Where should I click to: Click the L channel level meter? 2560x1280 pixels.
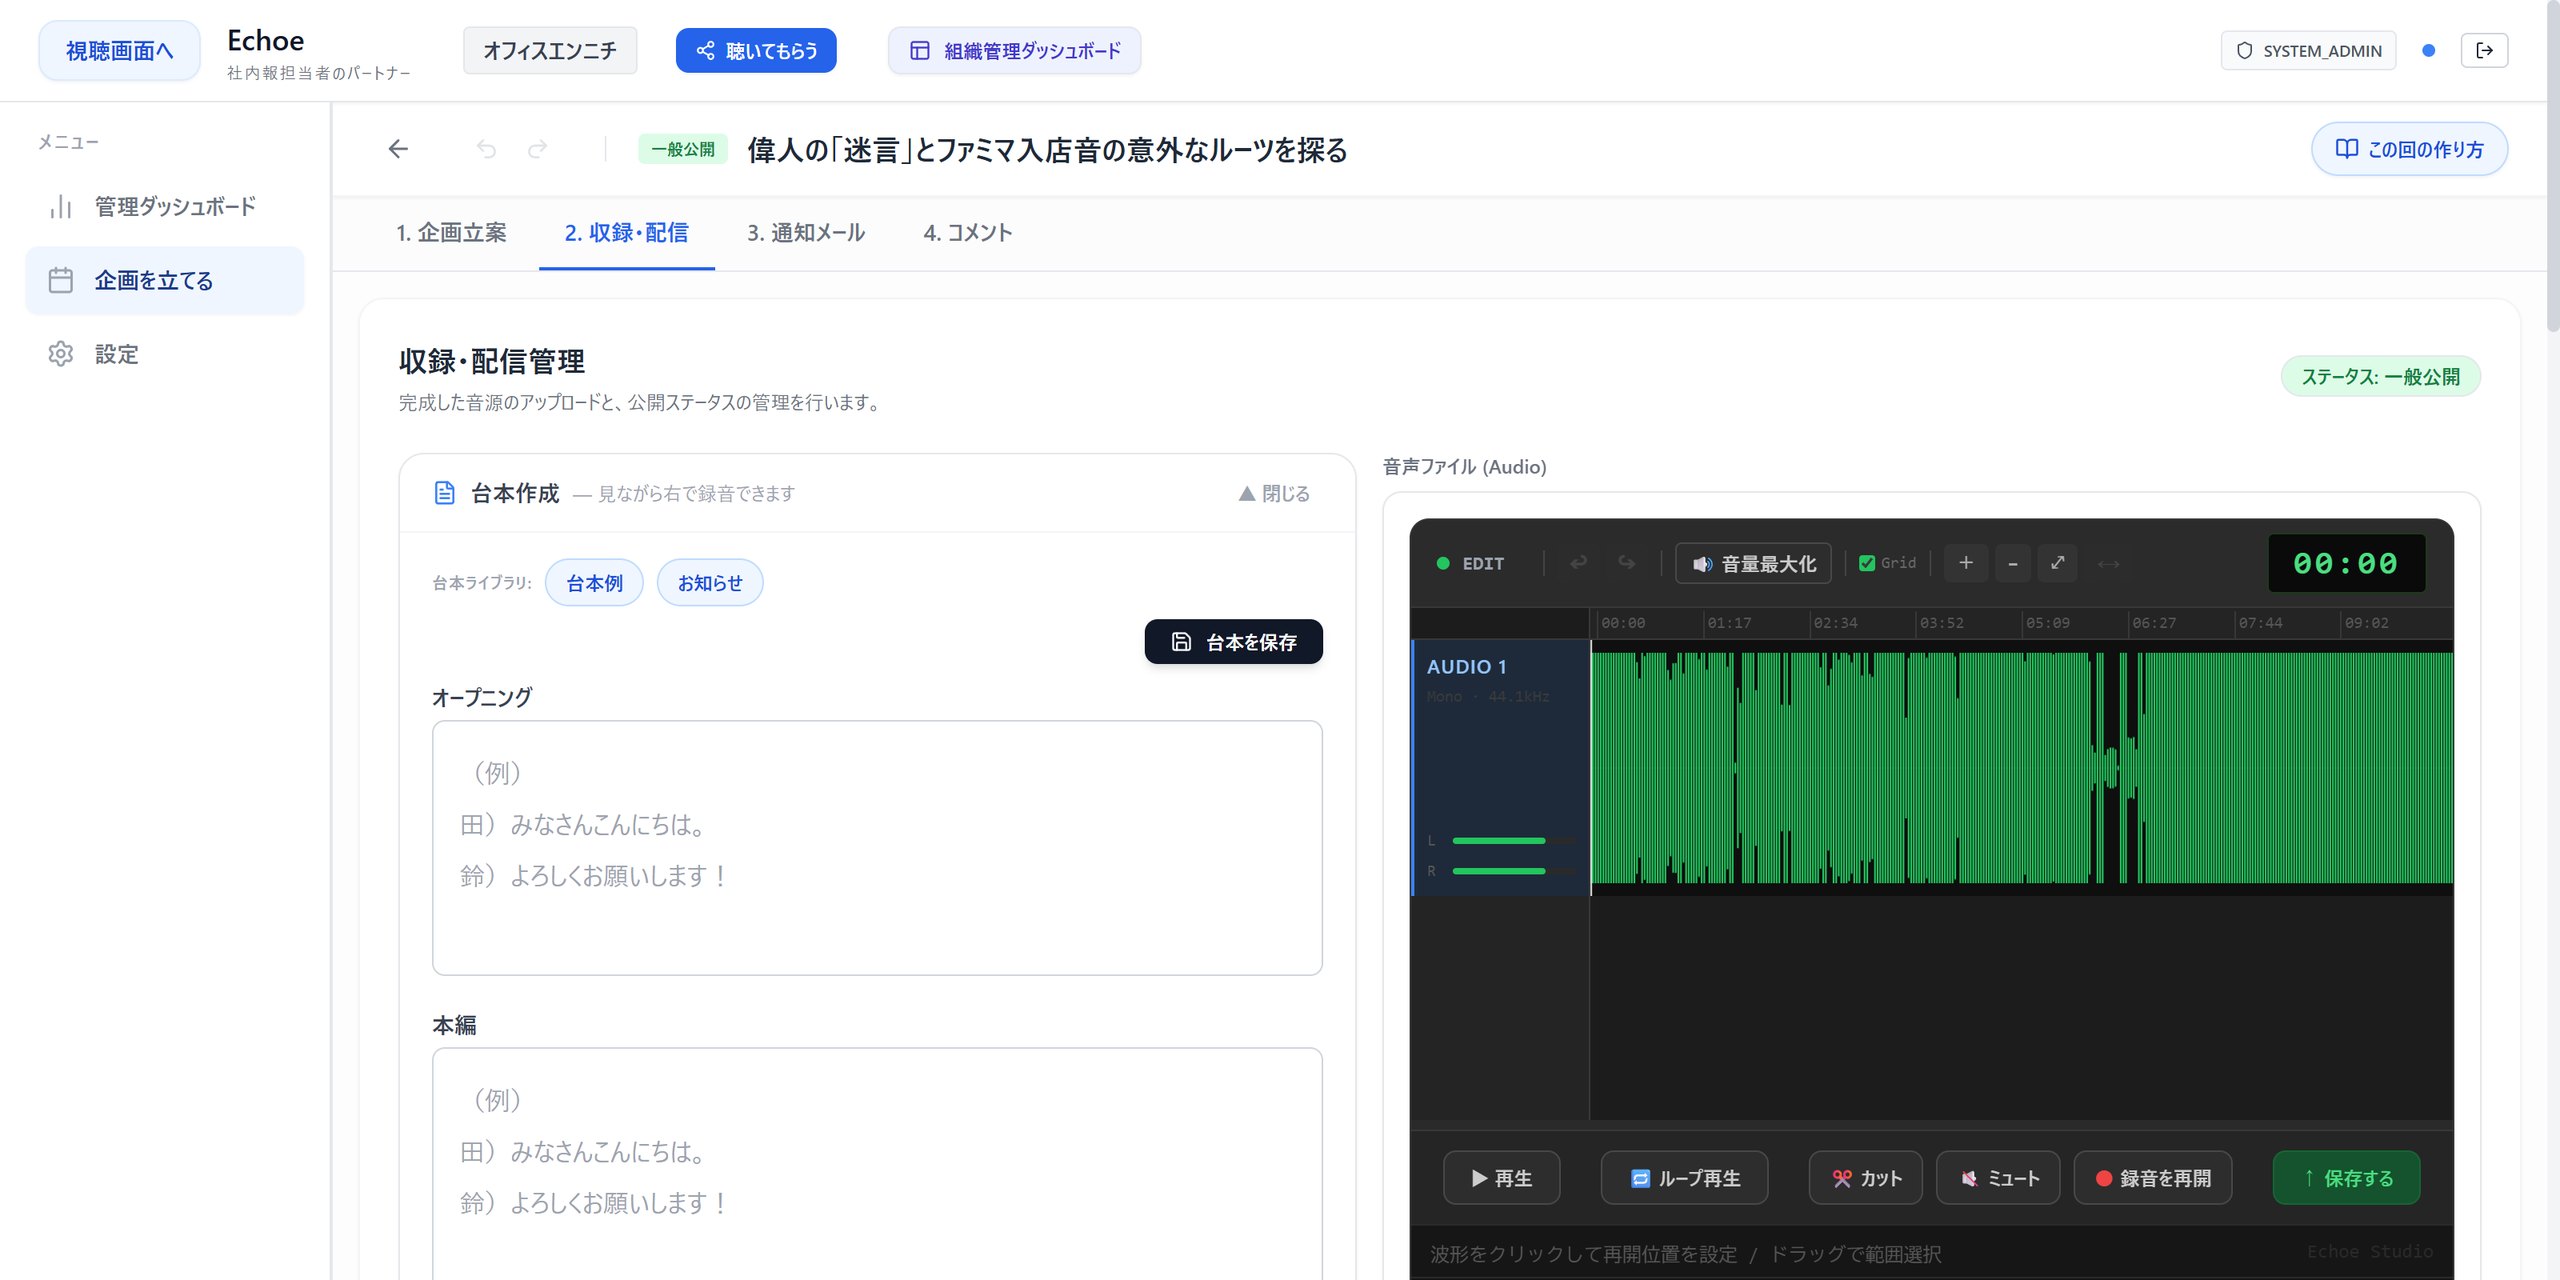click(x=1512, y=840)
